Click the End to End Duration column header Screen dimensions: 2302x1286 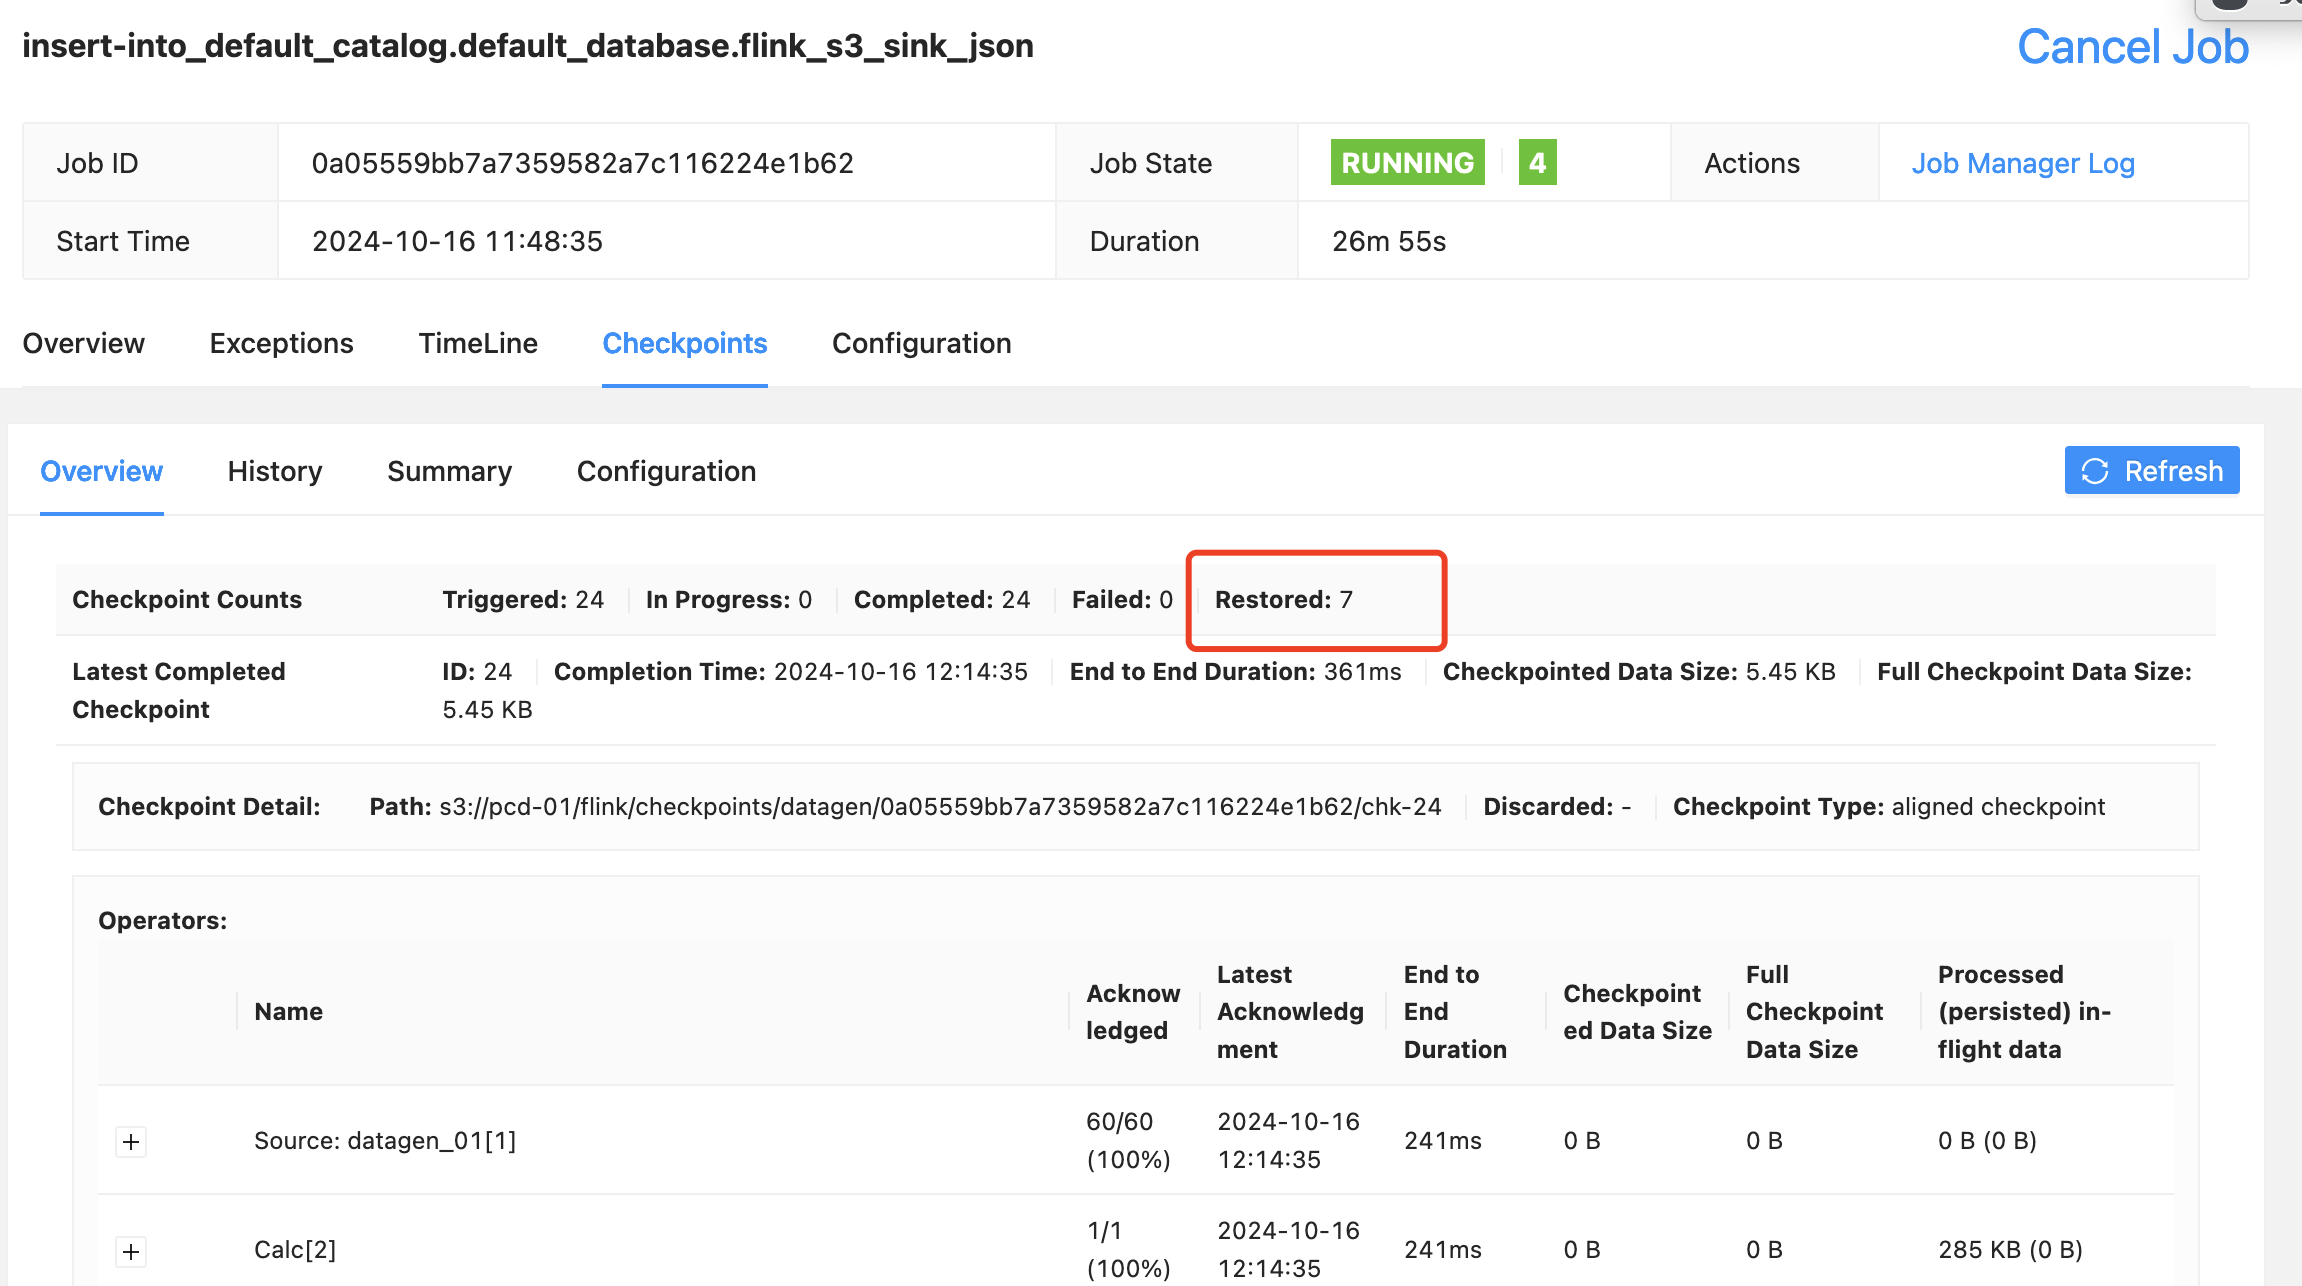coord(1454,1012)
